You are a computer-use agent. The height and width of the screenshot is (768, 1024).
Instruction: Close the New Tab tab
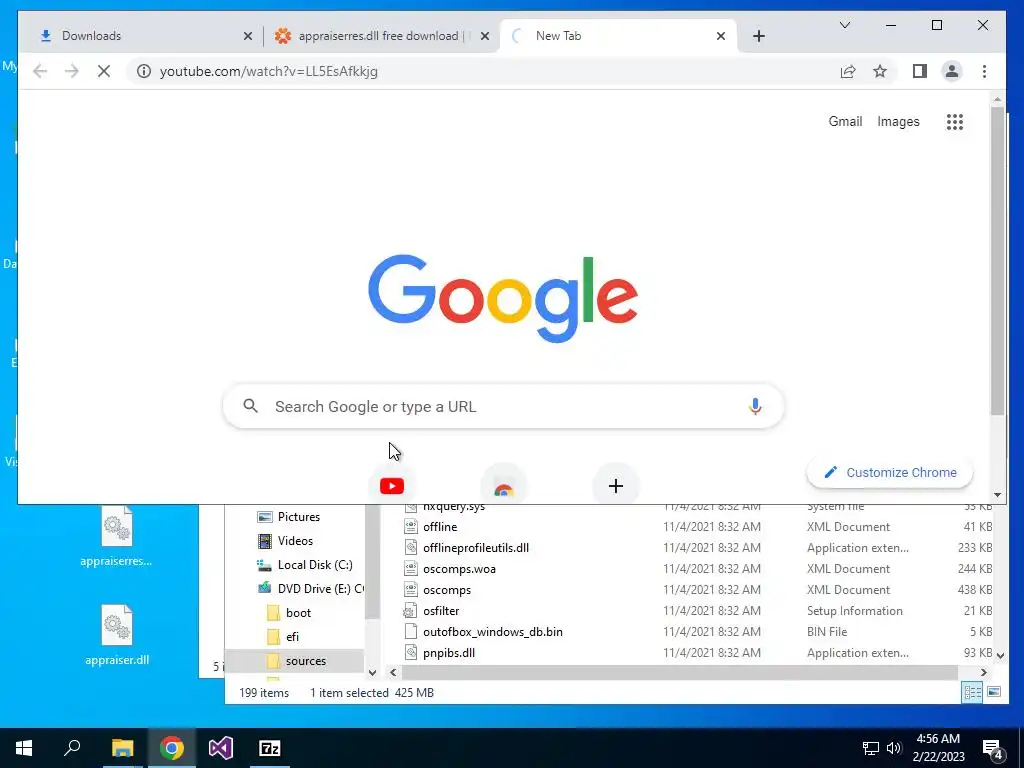pos(721,36)
